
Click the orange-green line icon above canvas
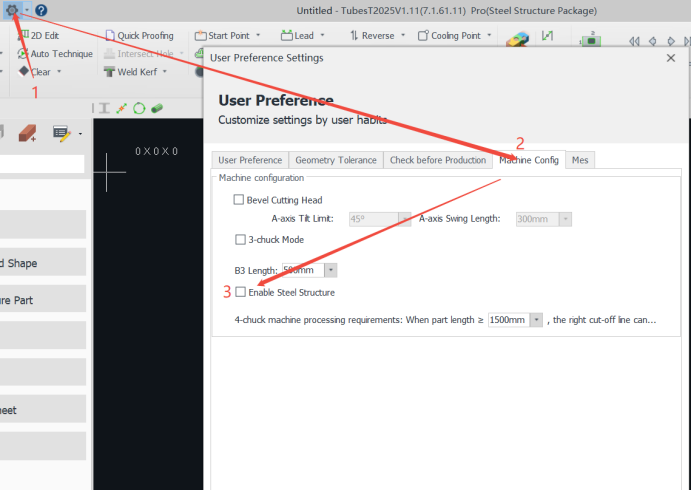[121, 108]
